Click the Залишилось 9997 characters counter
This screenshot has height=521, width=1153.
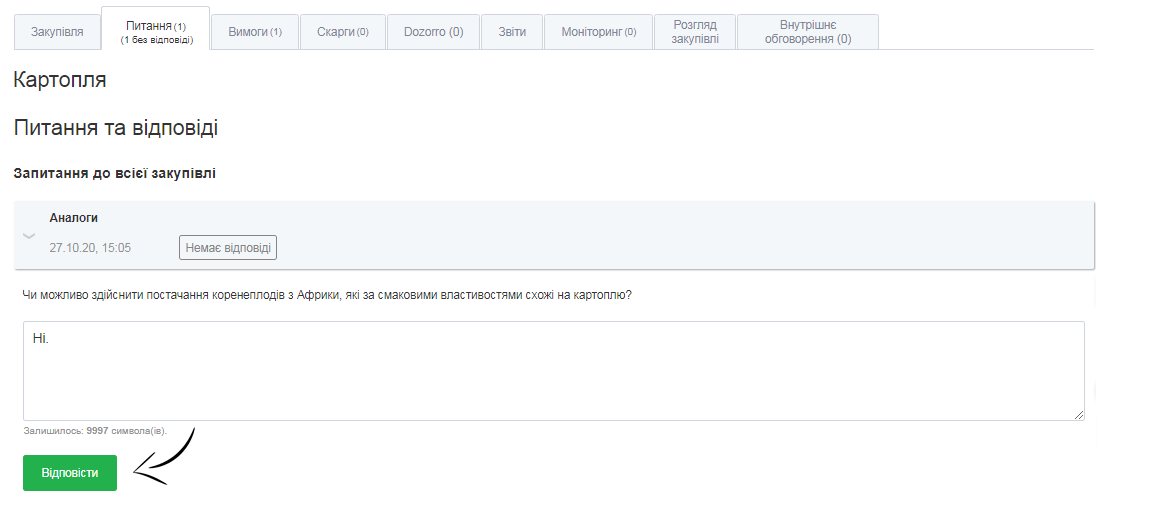95,431
